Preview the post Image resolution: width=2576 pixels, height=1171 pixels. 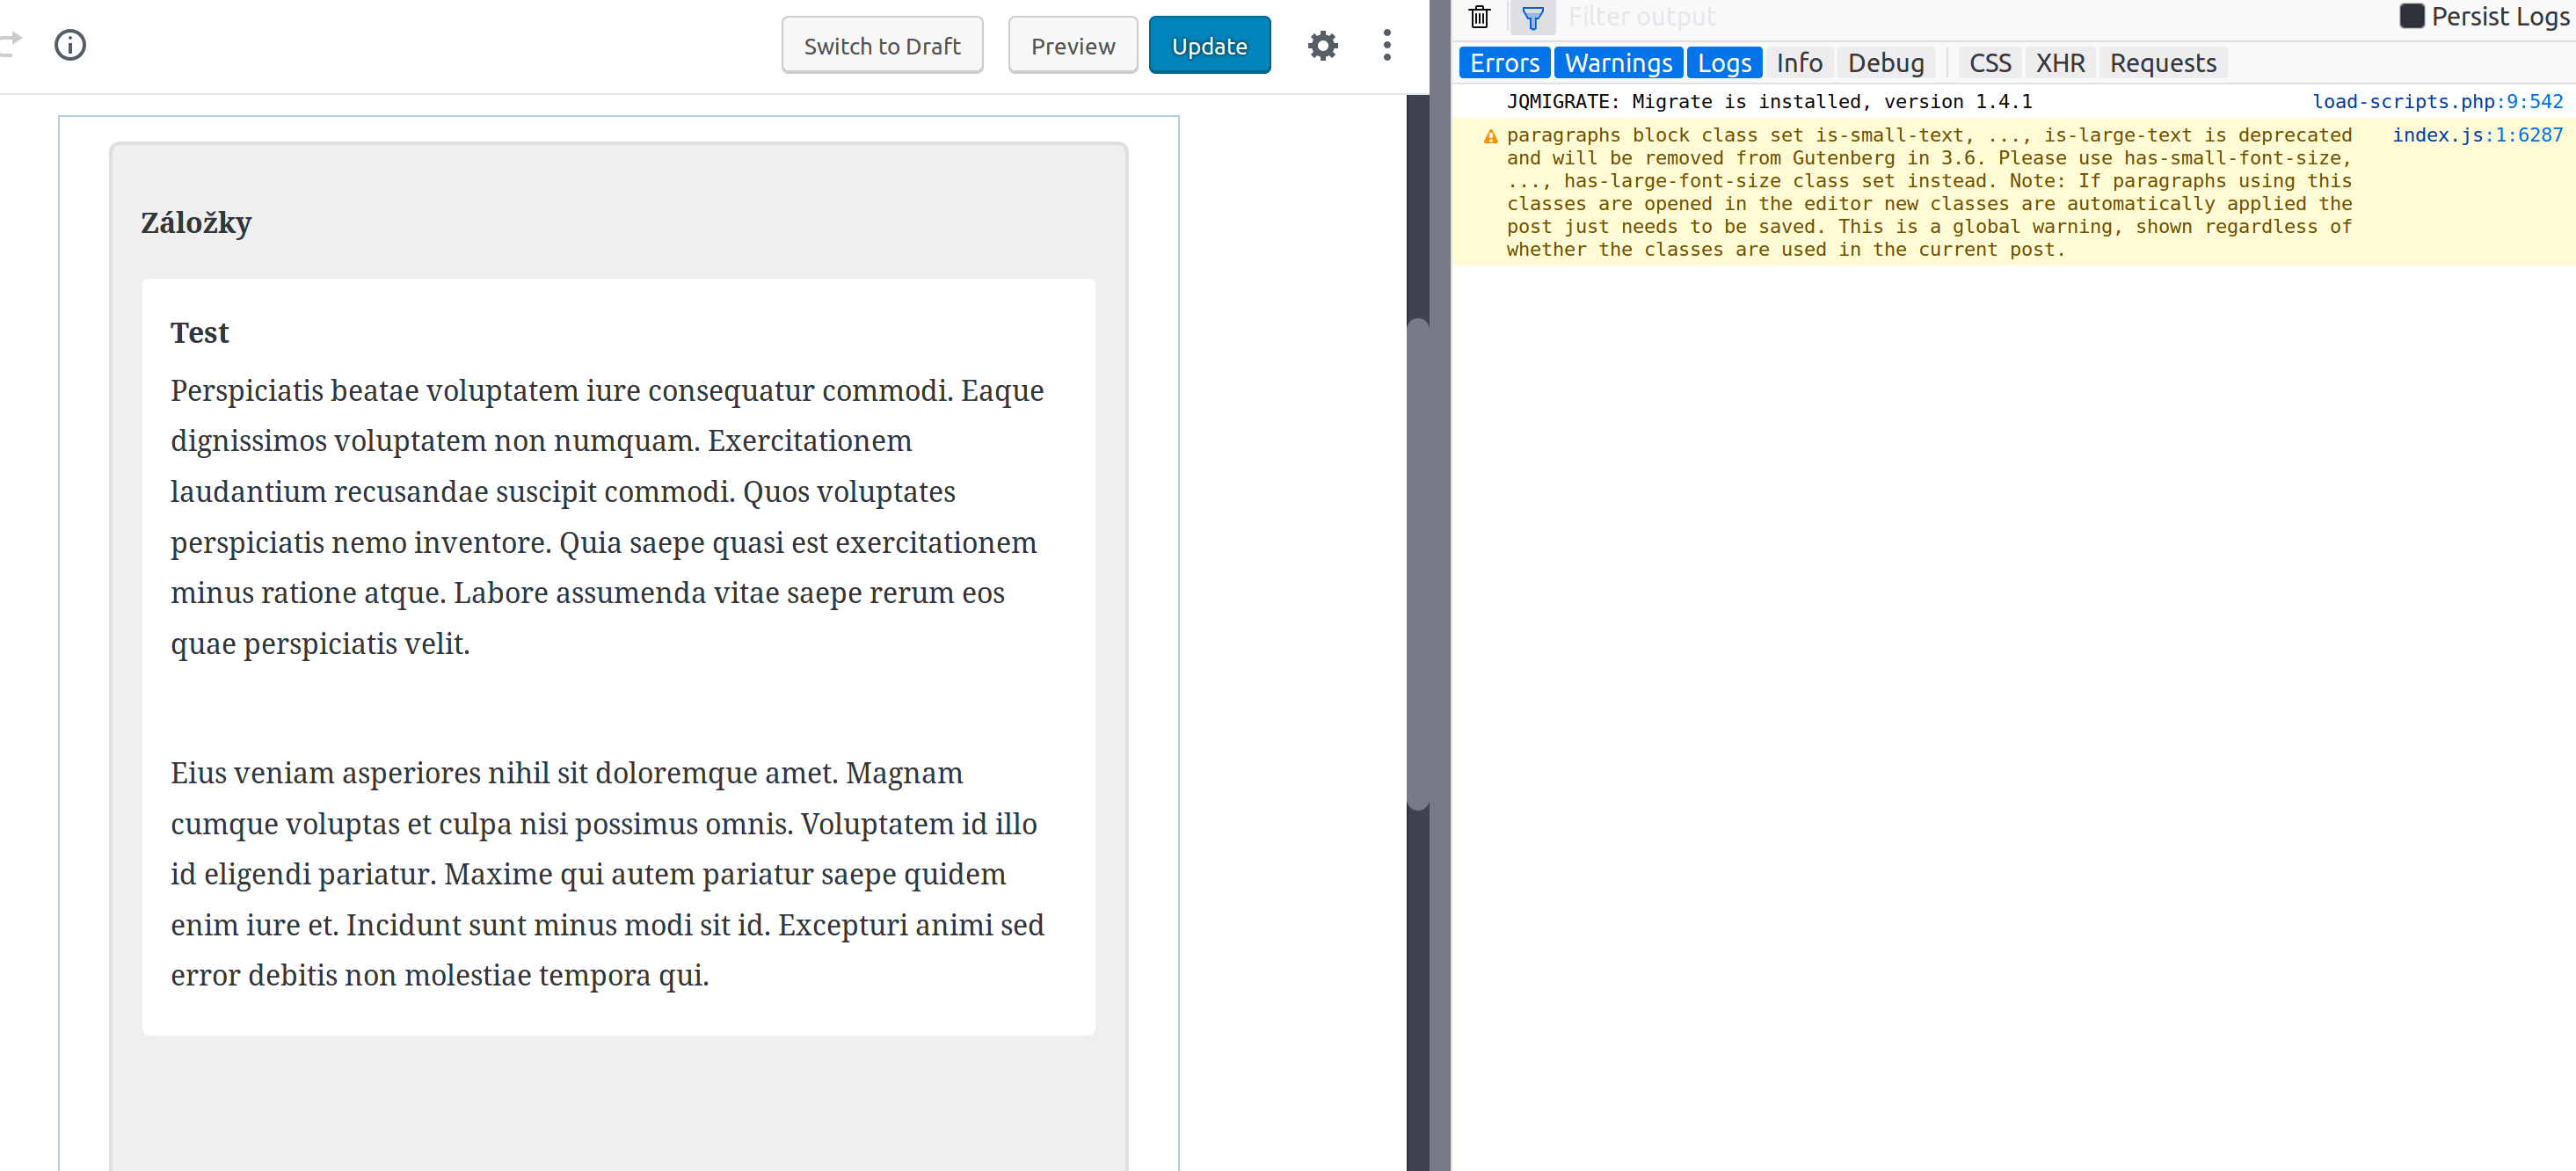pyautogui.click(x=1072, y=45)
